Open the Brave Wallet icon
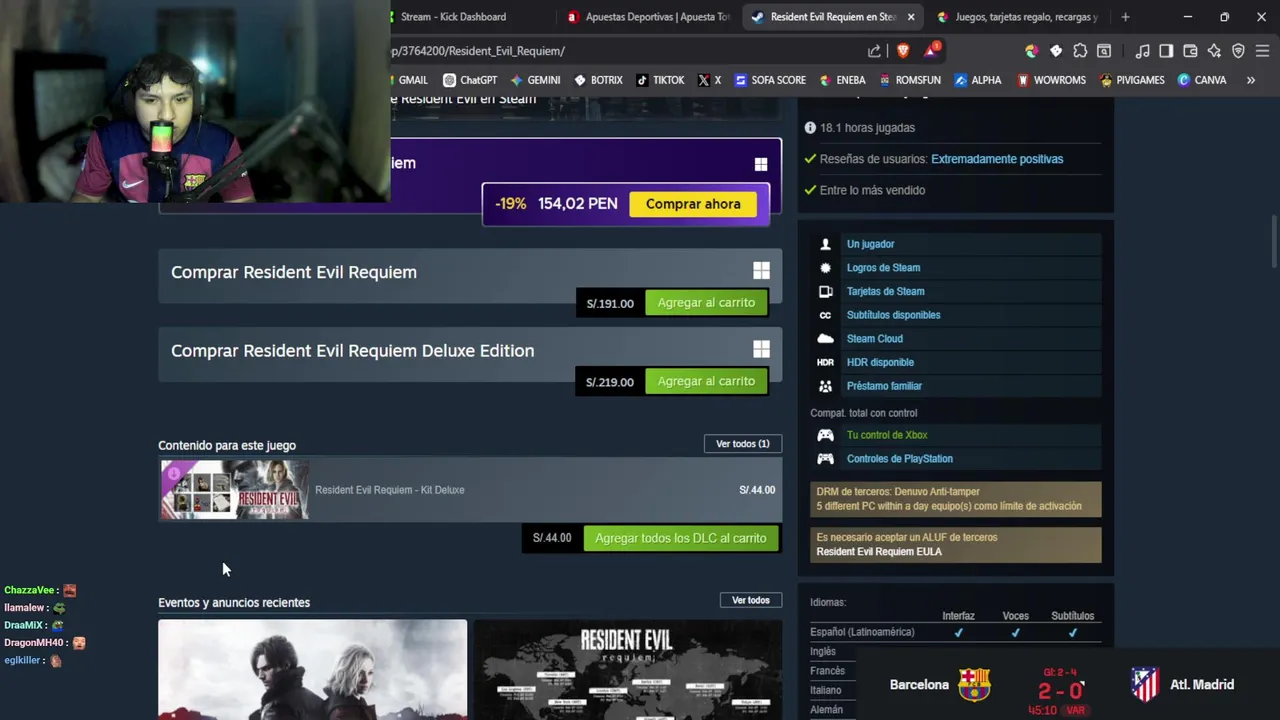 1190,51
